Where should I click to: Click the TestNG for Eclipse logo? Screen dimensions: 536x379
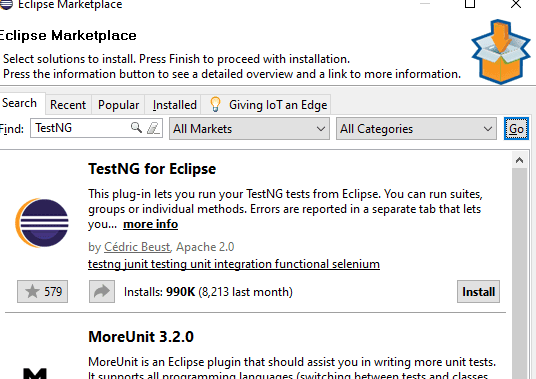click(42, 223)
